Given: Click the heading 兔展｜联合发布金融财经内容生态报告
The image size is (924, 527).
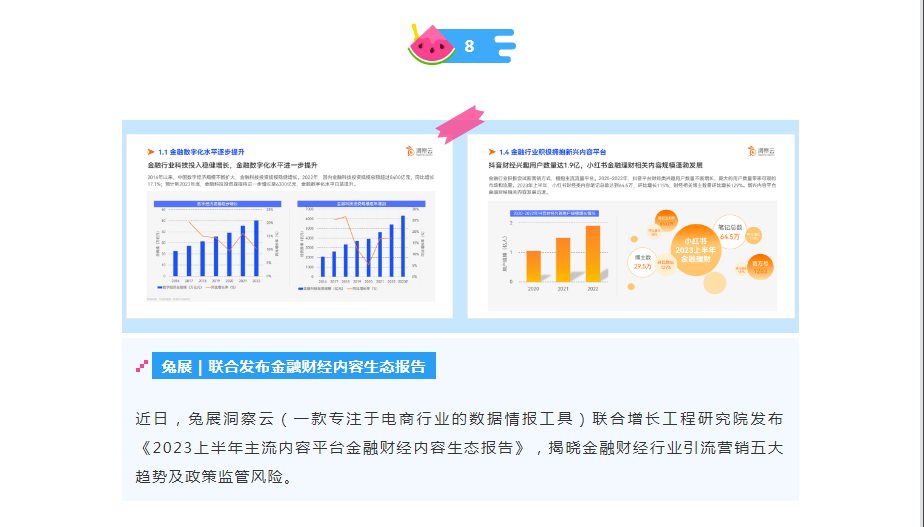Looking at the screenshot, I should (293, 366).
